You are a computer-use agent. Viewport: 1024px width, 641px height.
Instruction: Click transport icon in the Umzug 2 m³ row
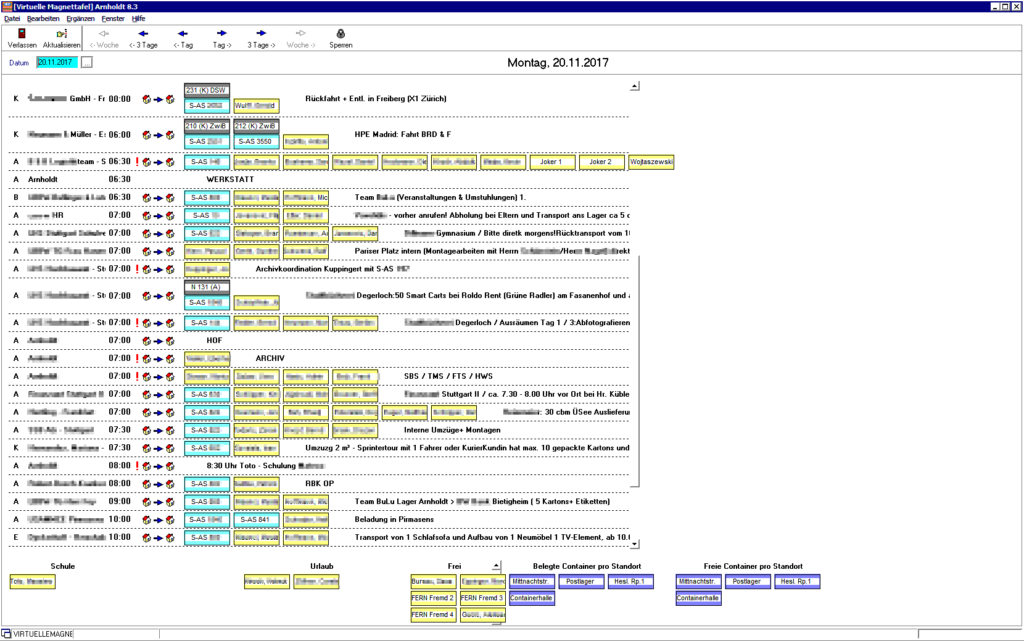[158, 448]
